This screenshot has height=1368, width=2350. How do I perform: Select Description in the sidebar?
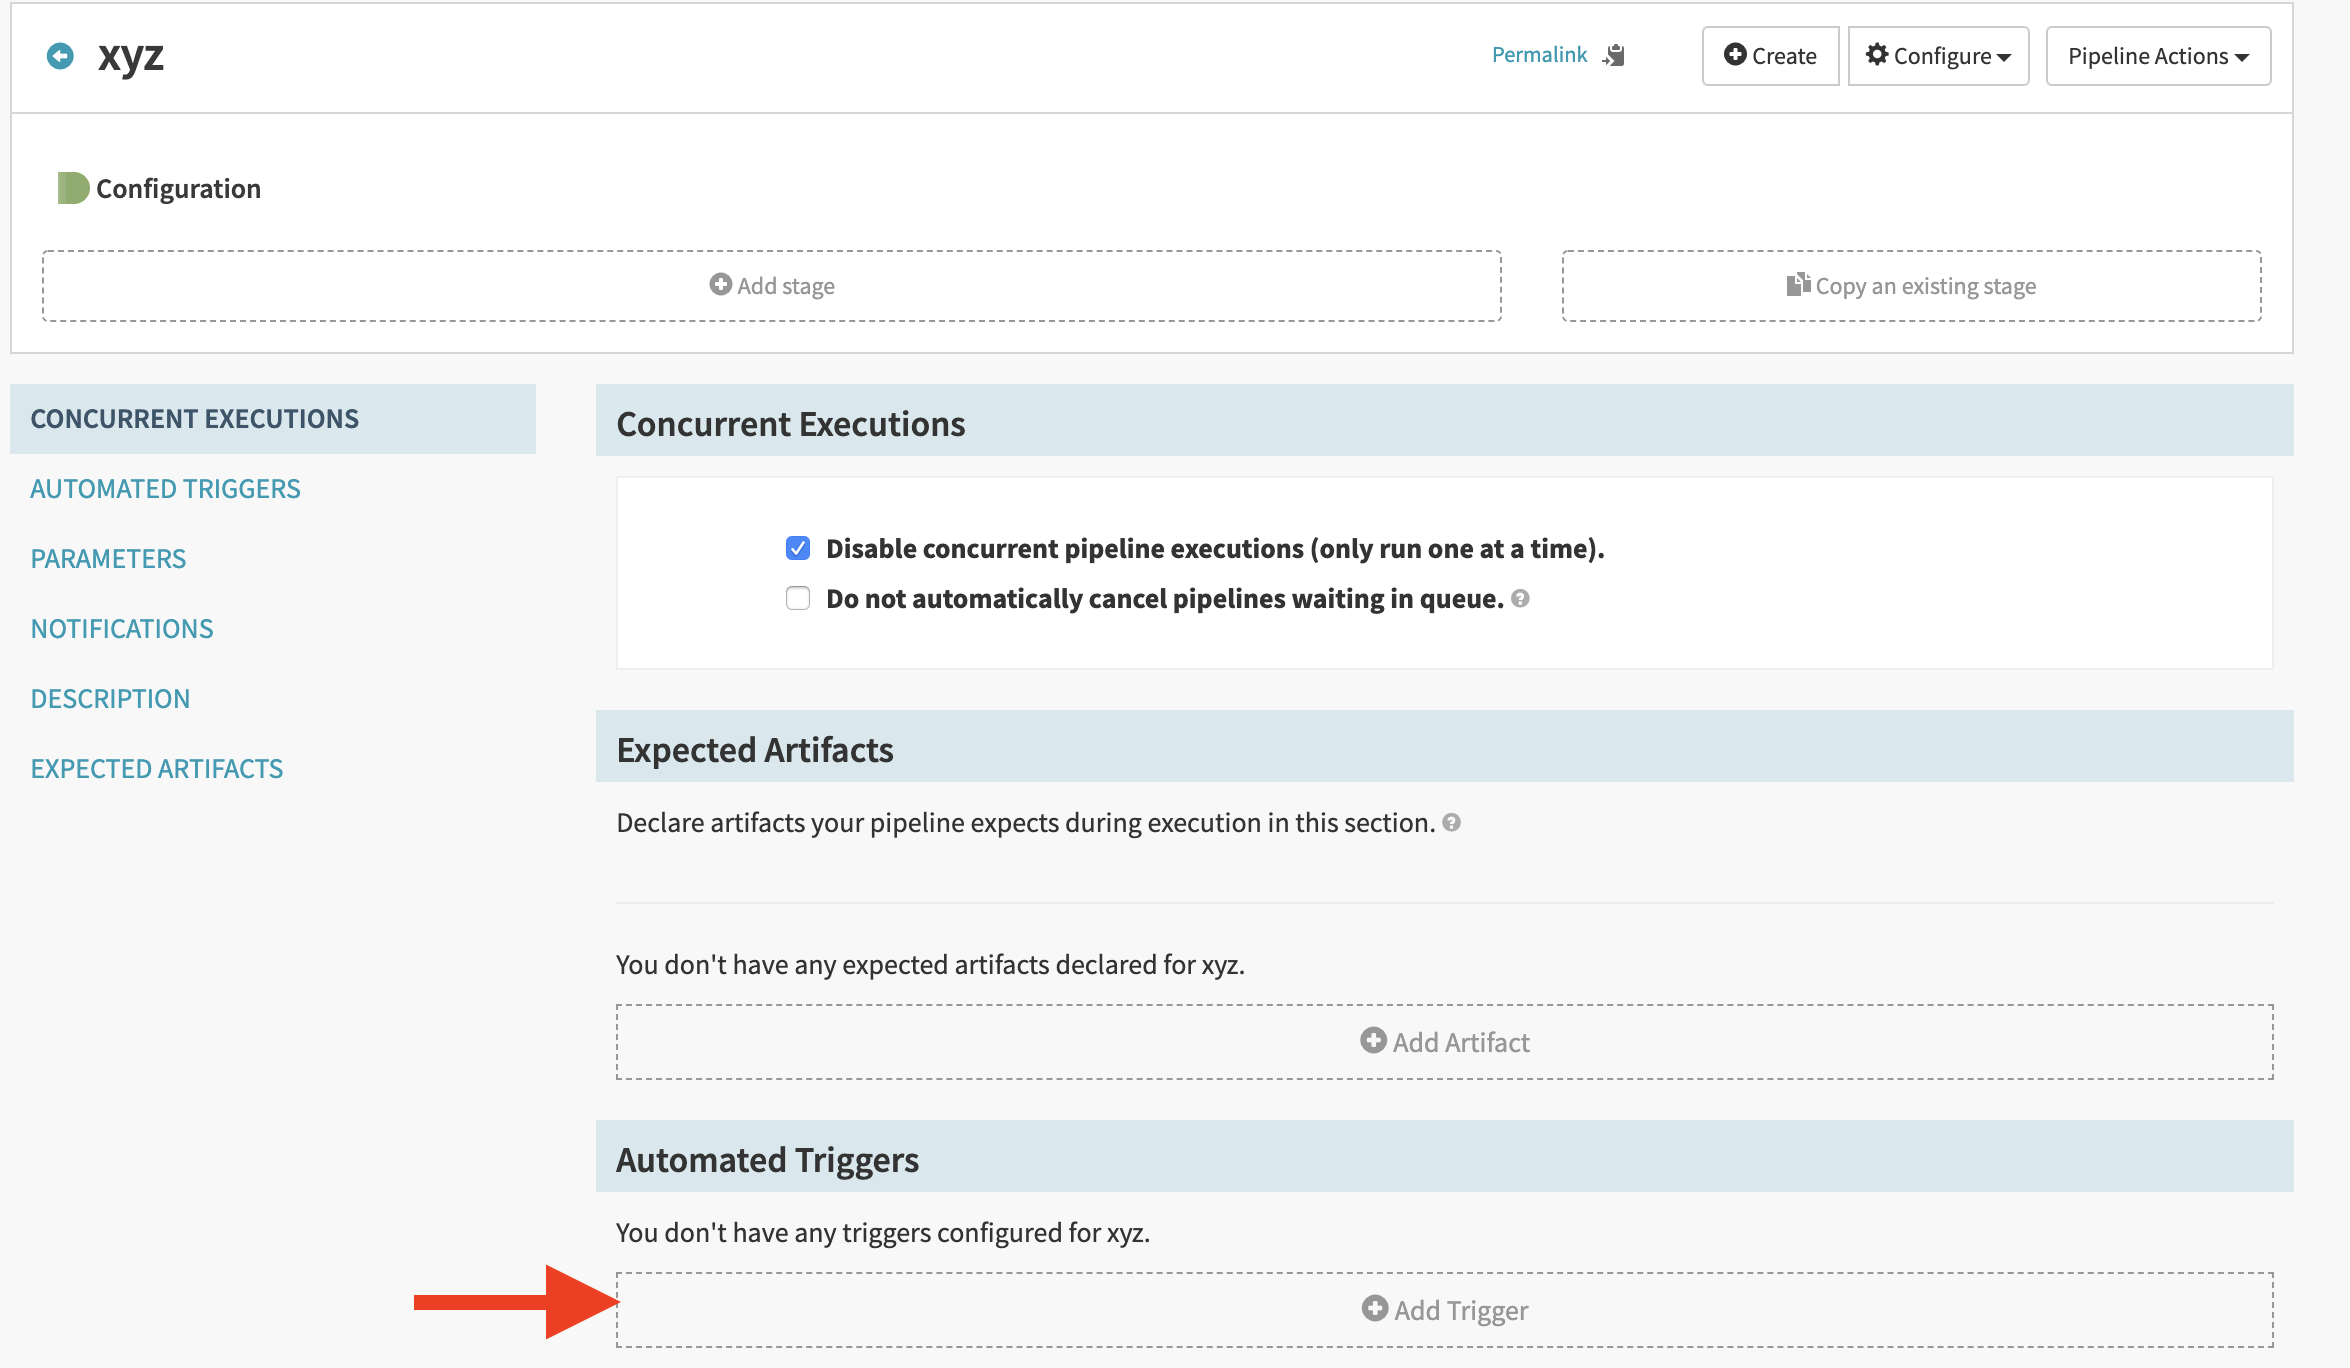coord(110,699)
